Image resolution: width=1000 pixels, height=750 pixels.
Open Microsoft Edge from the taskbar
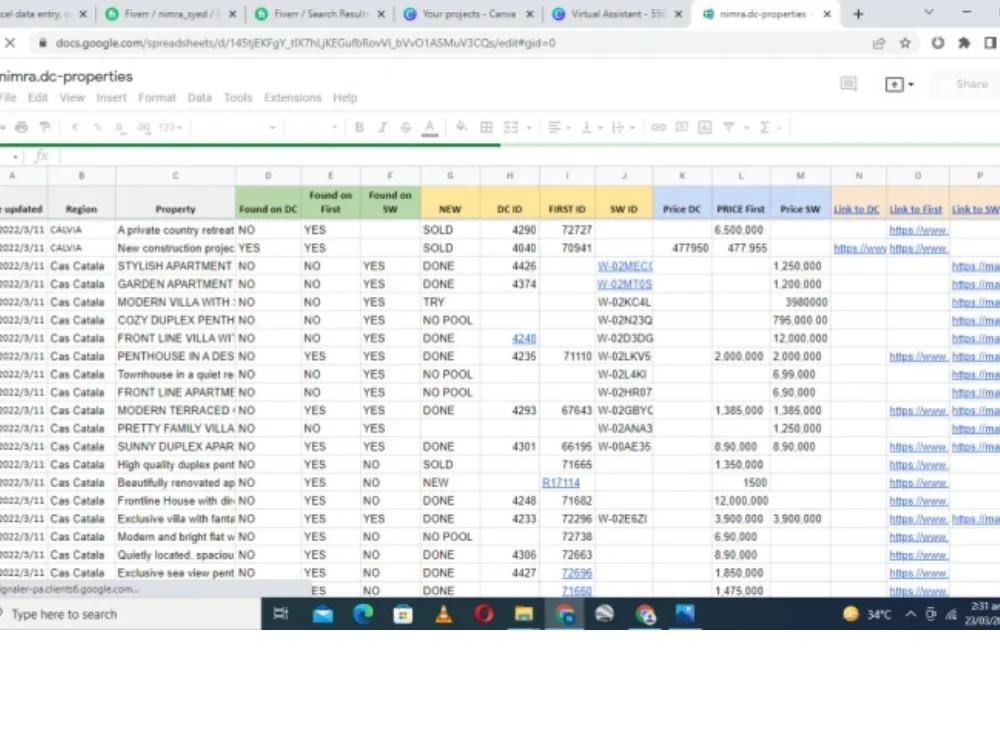point(363,614)
